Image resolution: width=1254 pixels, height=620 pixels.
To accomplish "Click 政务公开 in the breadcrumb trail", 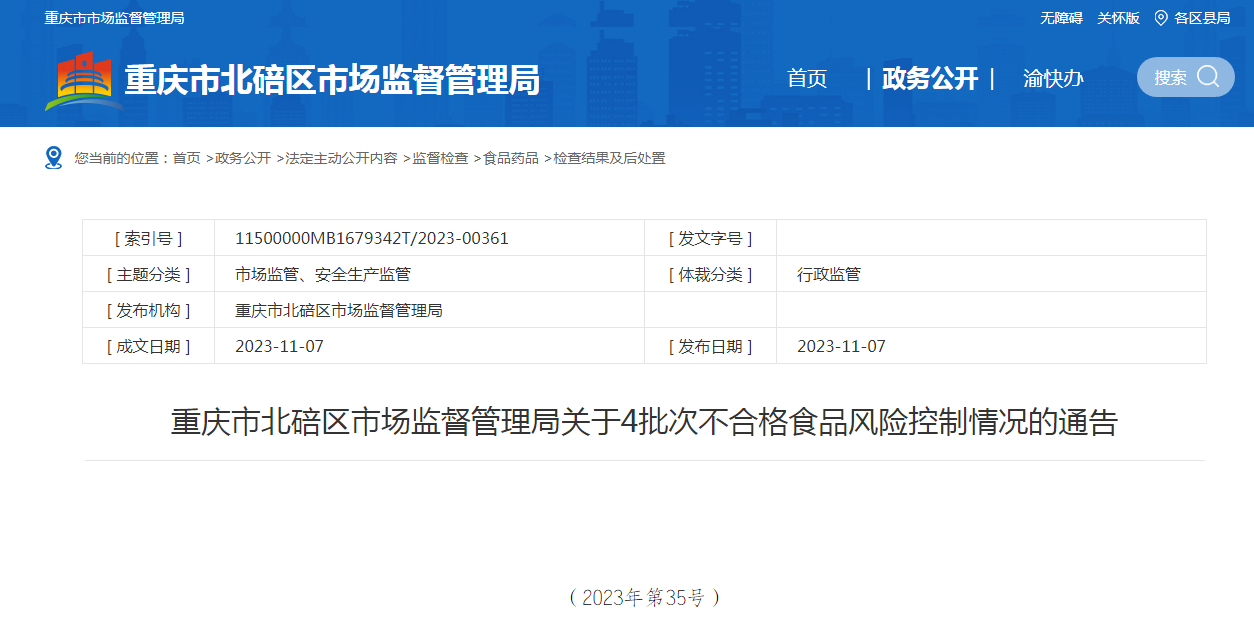I will click(x=243, y=158).
